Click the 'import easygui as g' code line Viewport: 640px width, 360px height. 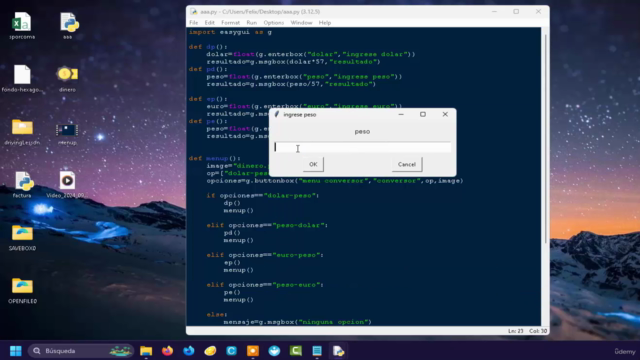pos(230,32)
